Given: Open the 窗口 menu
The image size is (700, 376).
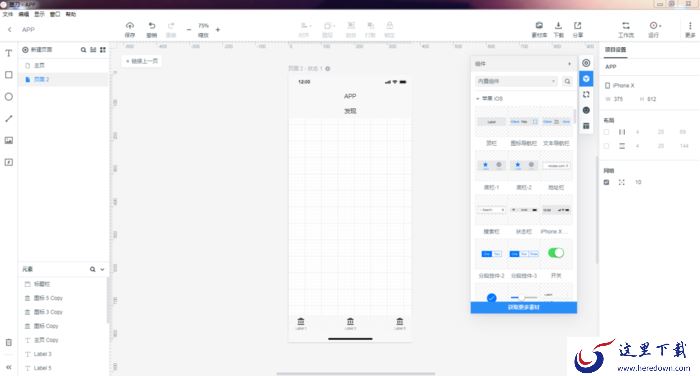Looking at the screenshot, I should [55, 14].
